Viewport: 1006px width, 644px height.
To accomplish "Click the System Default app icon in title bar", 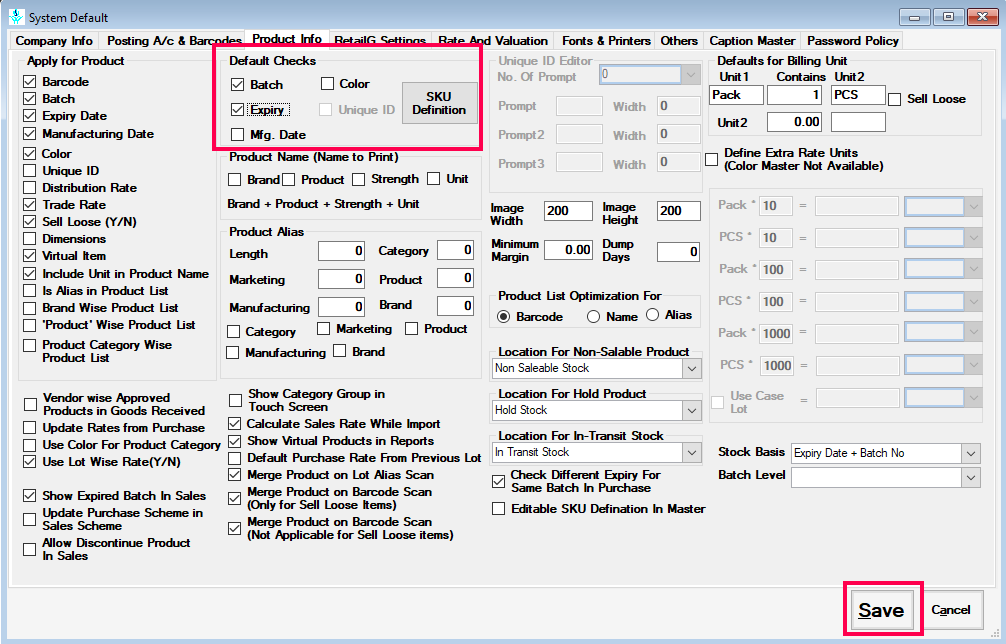I will 15,18.
